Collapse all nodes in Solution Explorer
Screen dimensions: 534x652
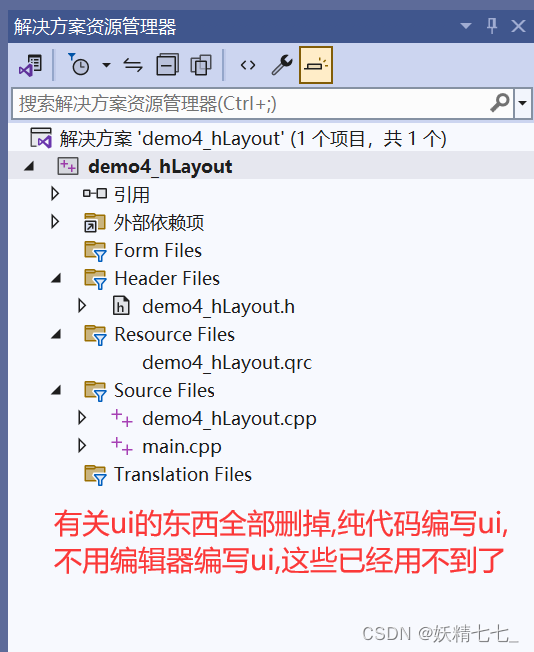coord(167,65)
